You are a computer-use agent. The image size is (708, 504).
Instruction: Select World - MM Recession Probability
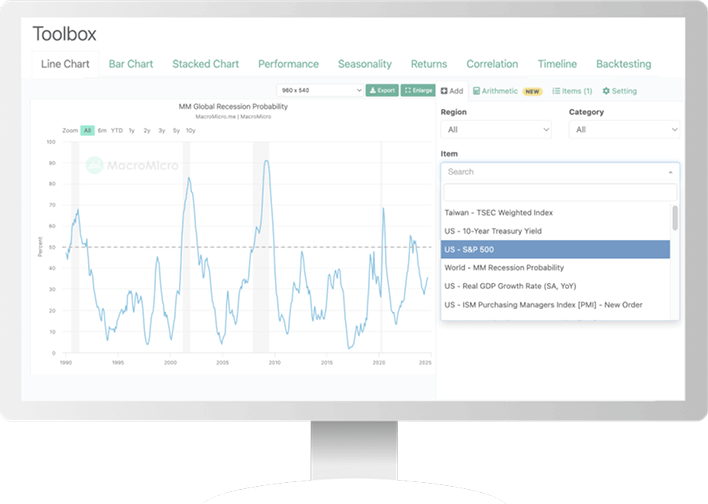pos(555,268)
